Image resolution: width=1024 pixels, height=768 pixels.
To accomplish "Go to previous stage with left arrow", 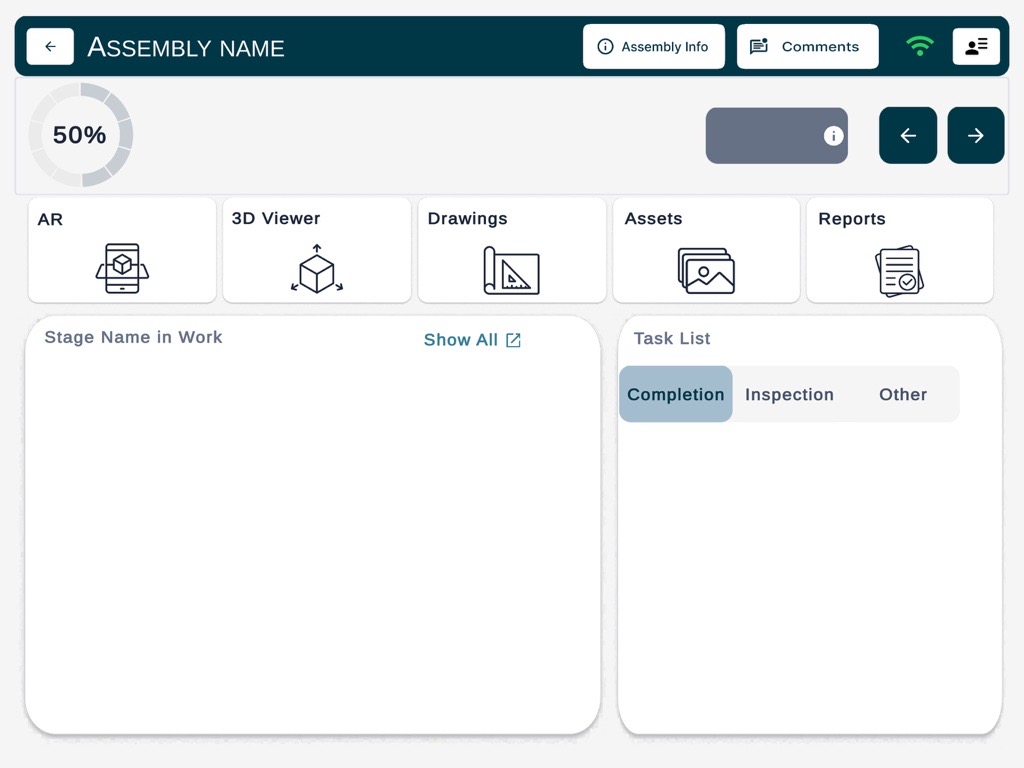I will (x=908, y=136).
